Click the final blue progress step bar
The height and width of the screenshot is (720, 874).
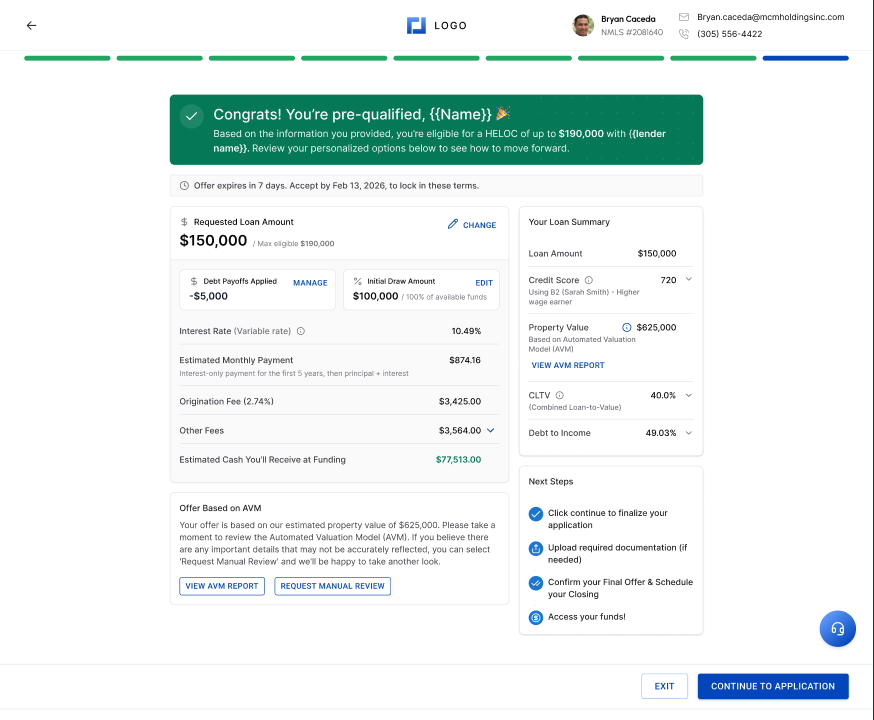(x=805, y=58)
